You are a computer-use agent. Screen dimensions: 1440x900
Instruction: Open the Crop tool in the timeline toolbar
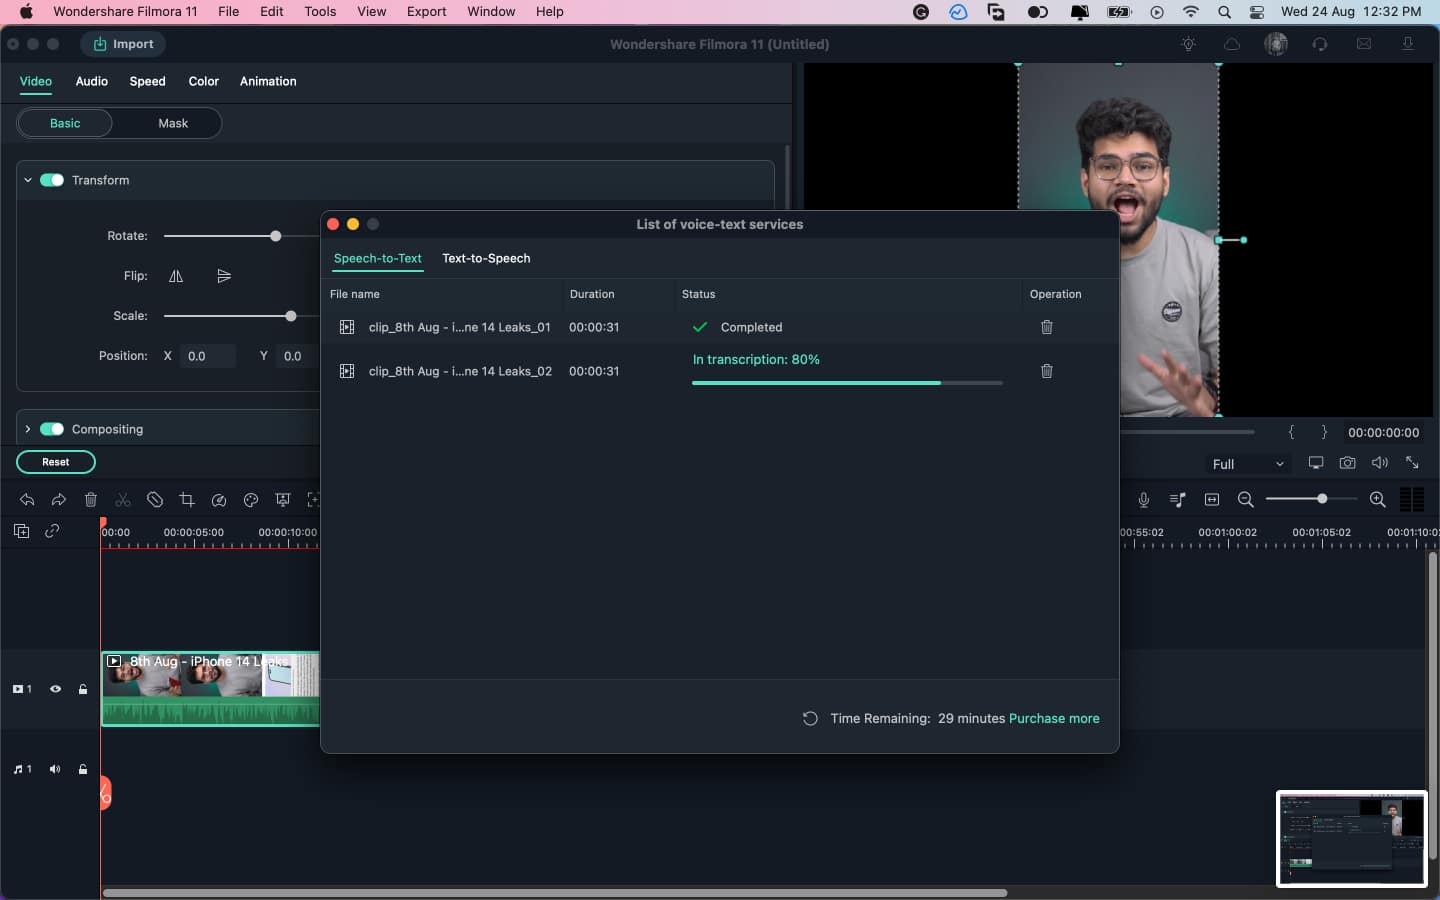pos(187,499)
